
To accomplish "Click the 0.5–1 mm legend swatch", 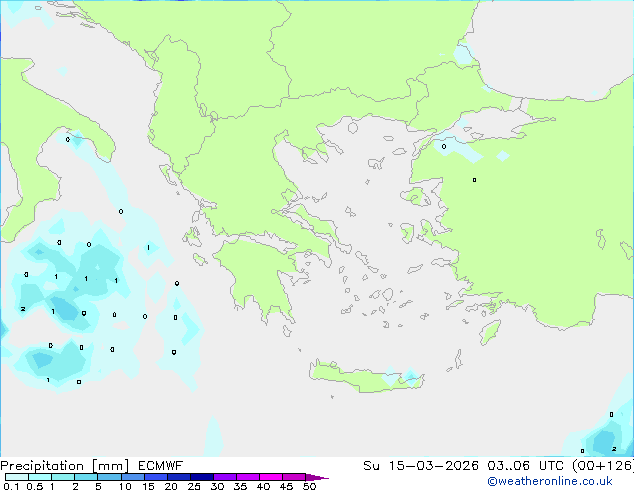I will click(40, 477).
